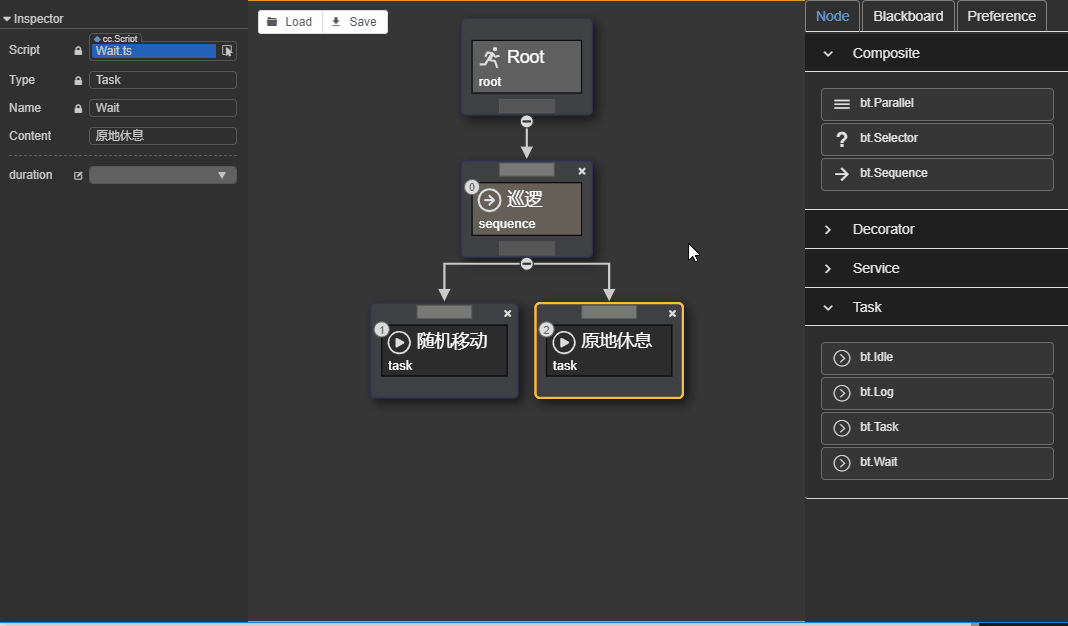Switch to the Blackboard tab
Screen dimensions: 1068x626
pos(907,16)
